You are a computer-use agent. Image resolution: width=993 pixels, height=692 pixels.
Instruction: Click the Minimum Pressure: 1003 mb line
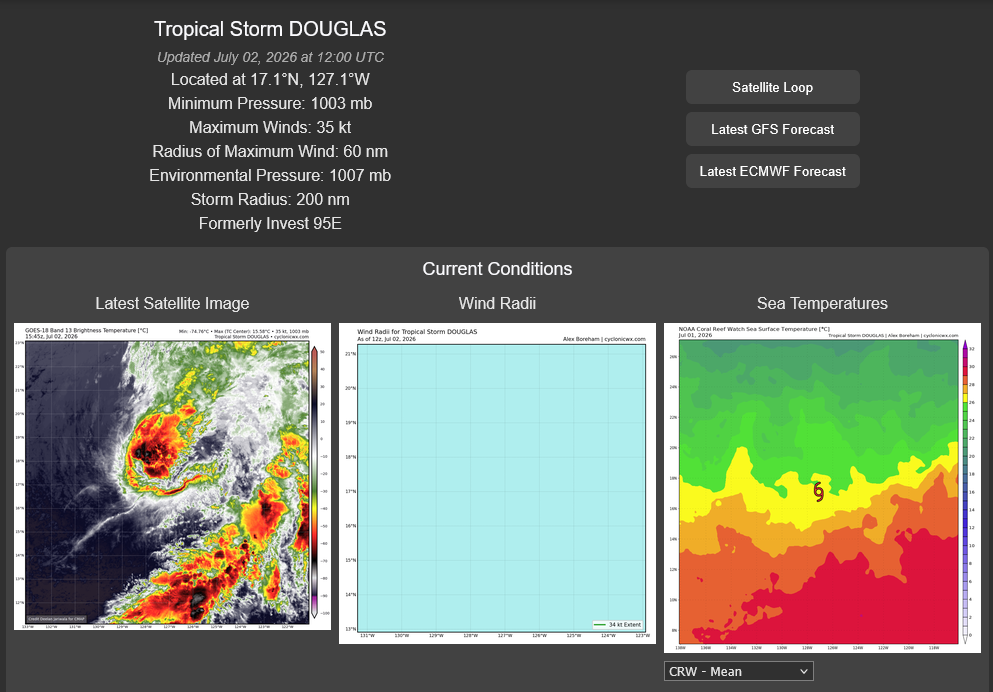pyautogui.click(x=270, y=103)
